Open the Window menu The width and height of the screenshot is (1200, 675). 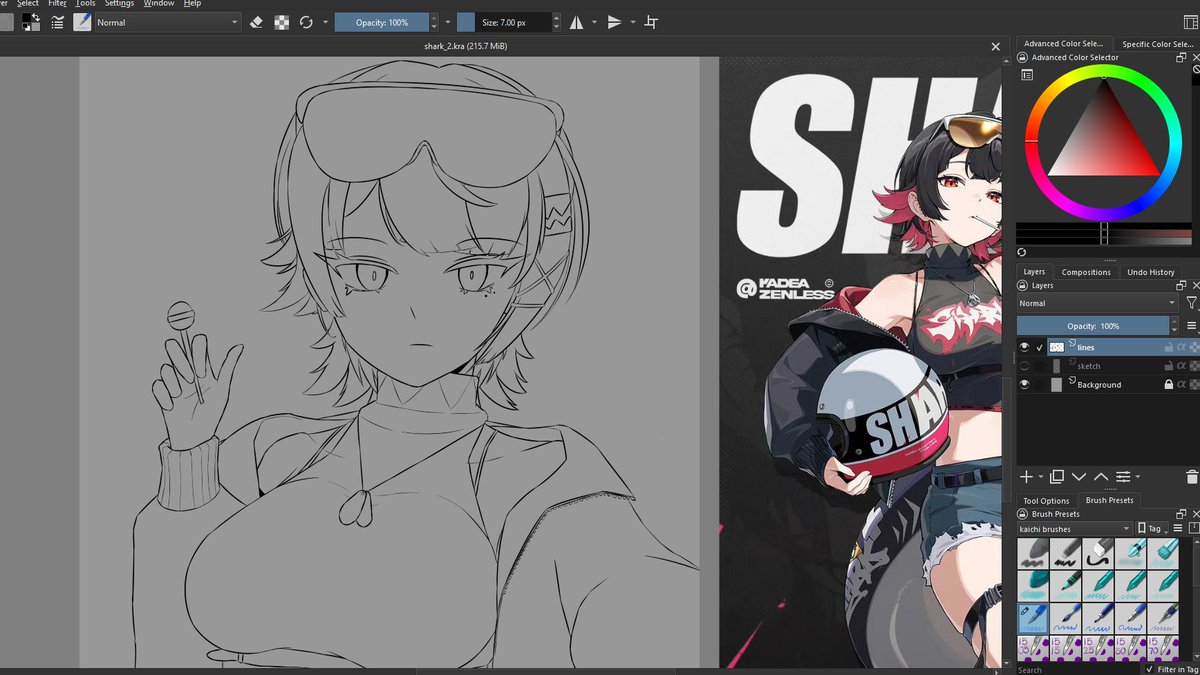159,4
